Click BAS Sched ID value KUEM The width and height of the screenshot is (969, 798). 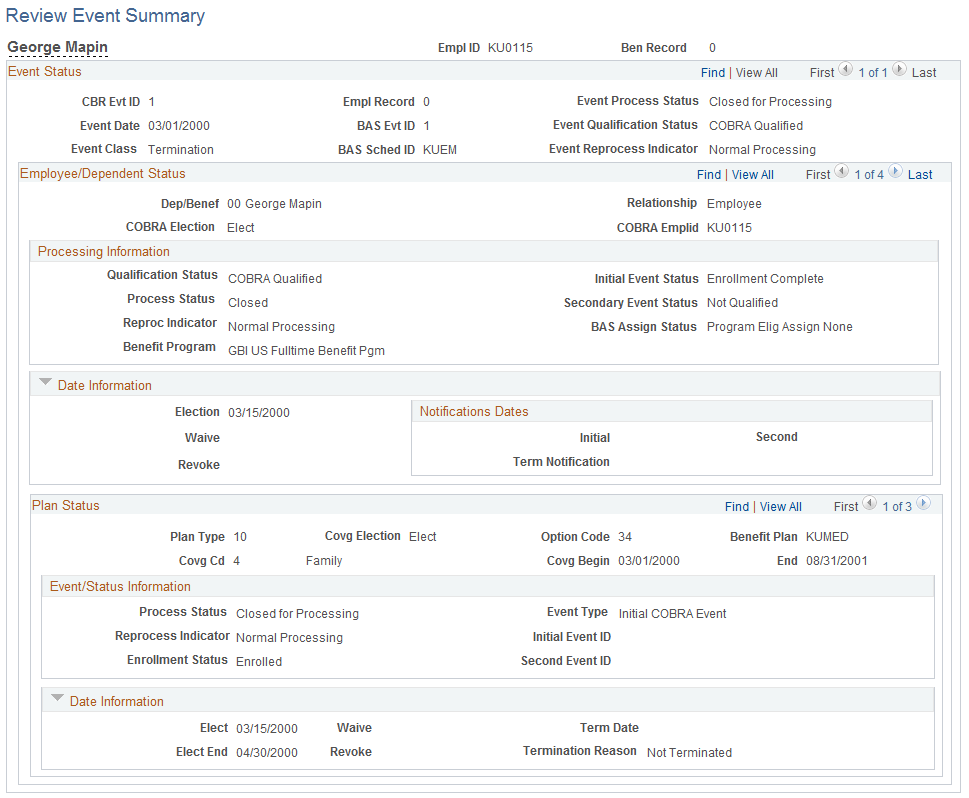point(439,150)
